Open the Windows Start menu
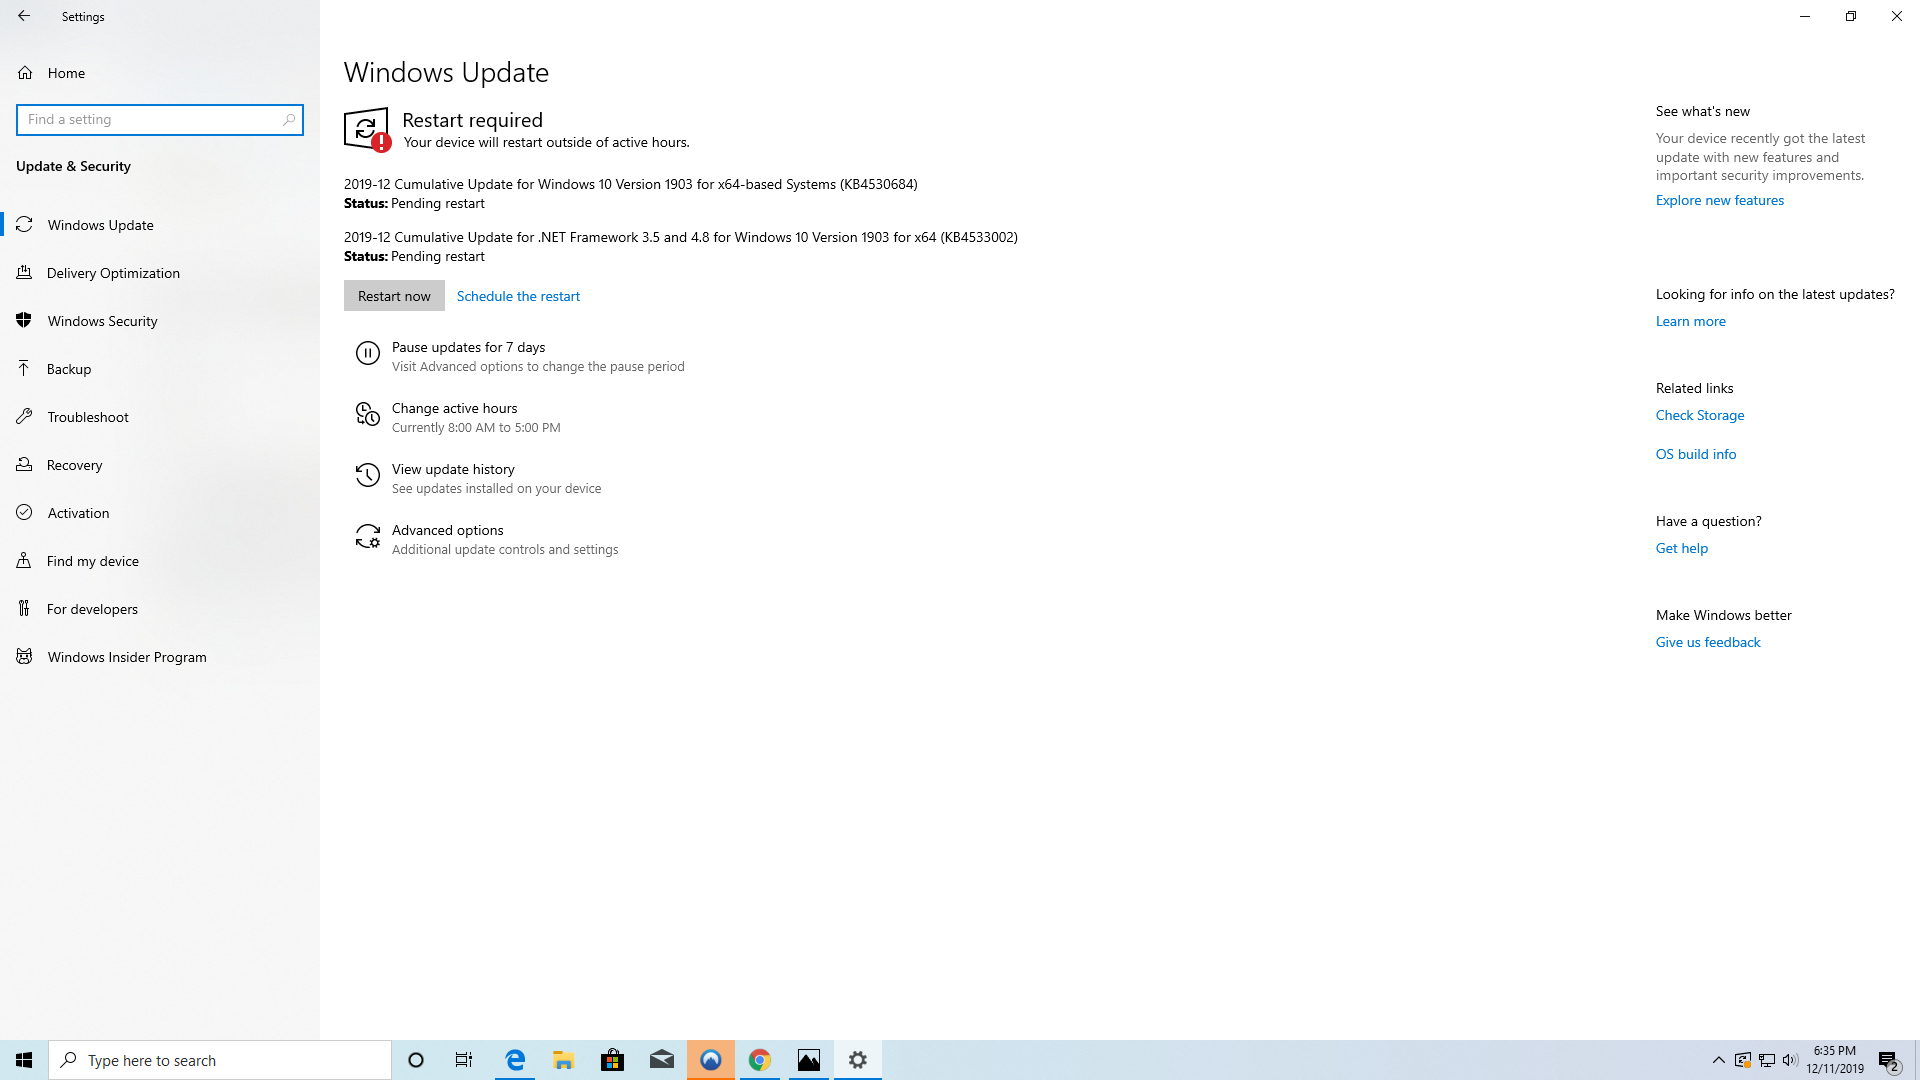Image resolution: width=1920 pixels, height=1080 pixels. coord(24,1060)
